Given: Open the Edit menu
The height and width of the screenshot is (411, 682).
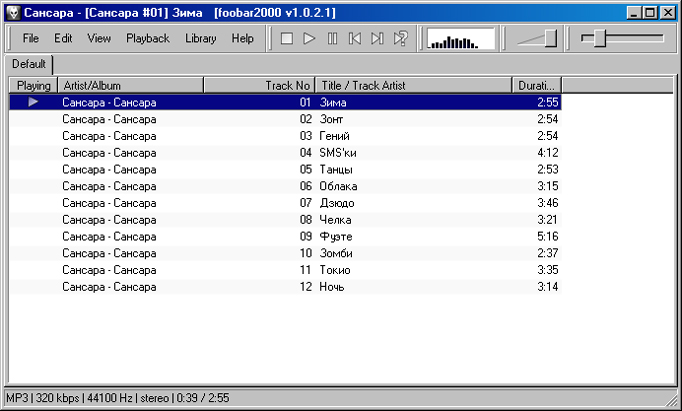Looking at the screenshot, I should (x=63, y=38).
